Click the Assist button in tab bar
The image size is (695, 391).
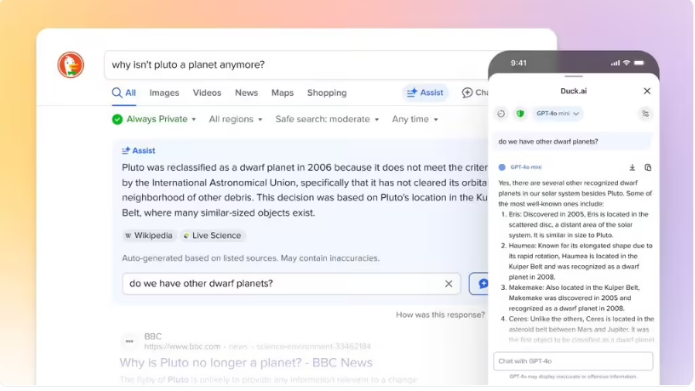pyautogui.click(x=425, y=93)
